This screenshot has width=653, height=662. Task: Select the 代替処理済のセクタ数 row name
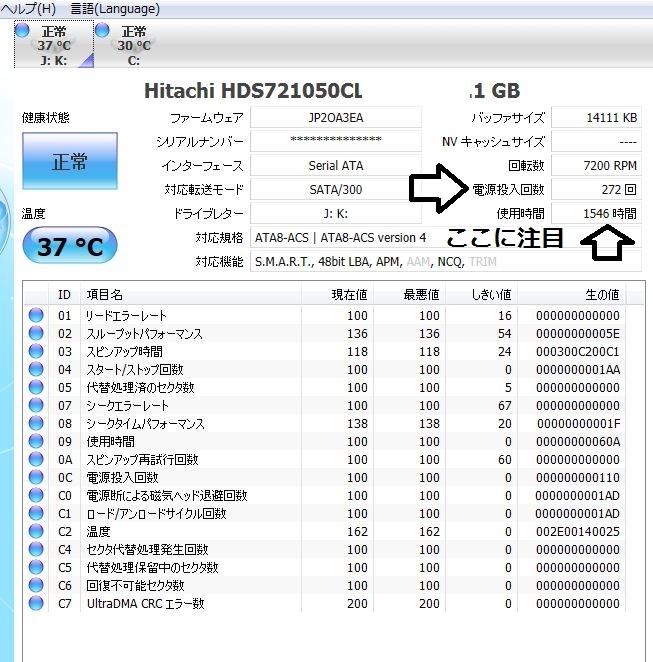(x=140, y=388)
